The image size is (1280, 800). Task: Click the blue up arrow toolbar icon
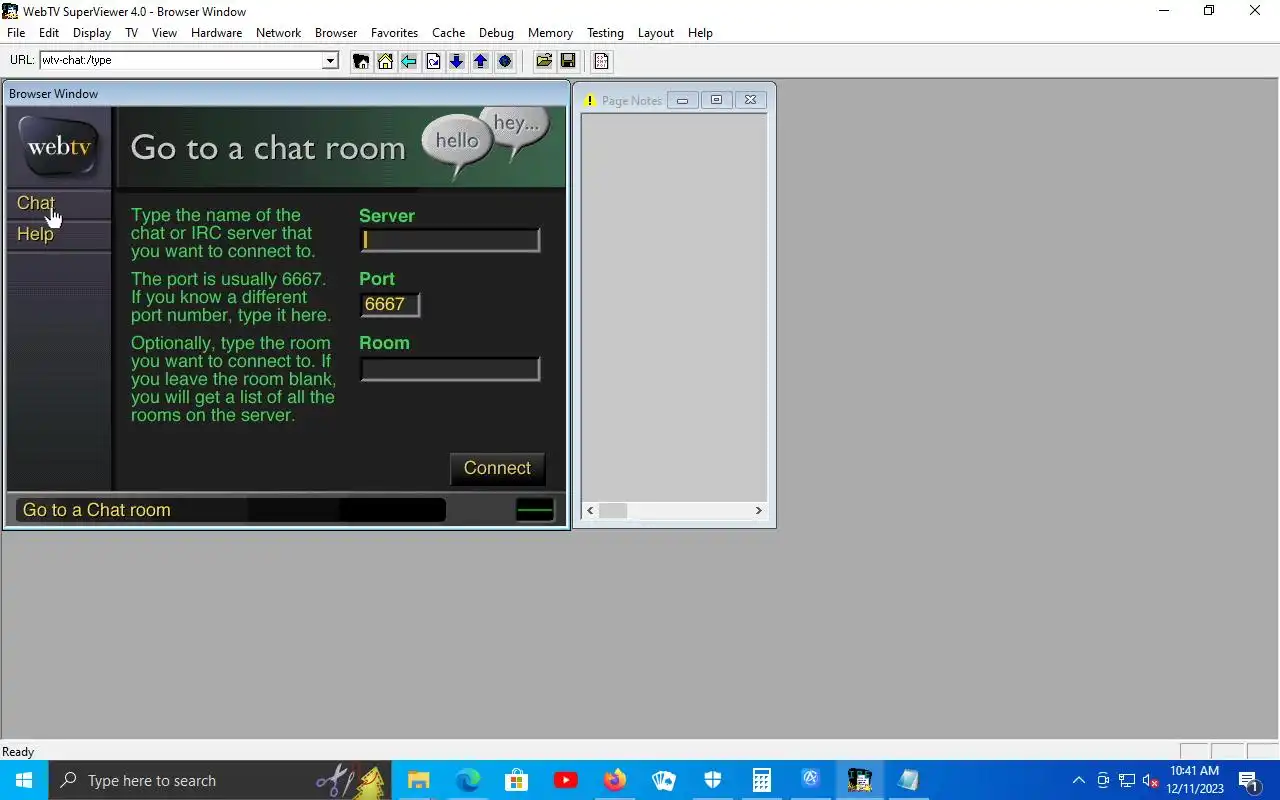point(481,61)
